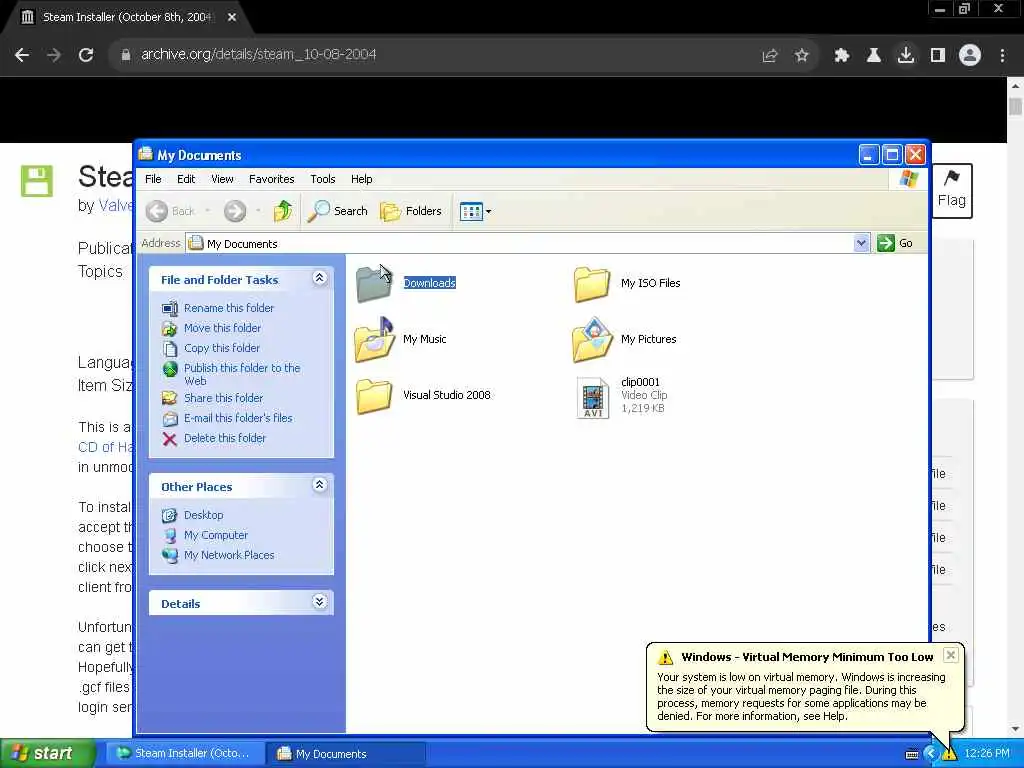
Task: Click the My Documents address field
Action: click(x=520, y=244)
